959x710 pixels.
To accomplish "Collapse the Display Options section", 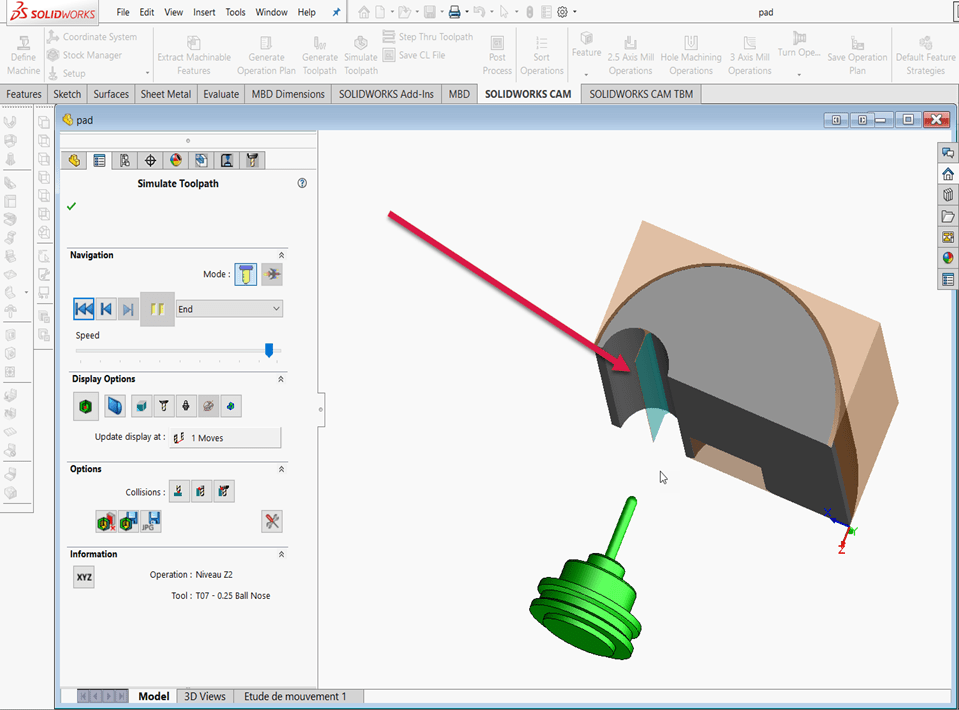I will point(281,379).
